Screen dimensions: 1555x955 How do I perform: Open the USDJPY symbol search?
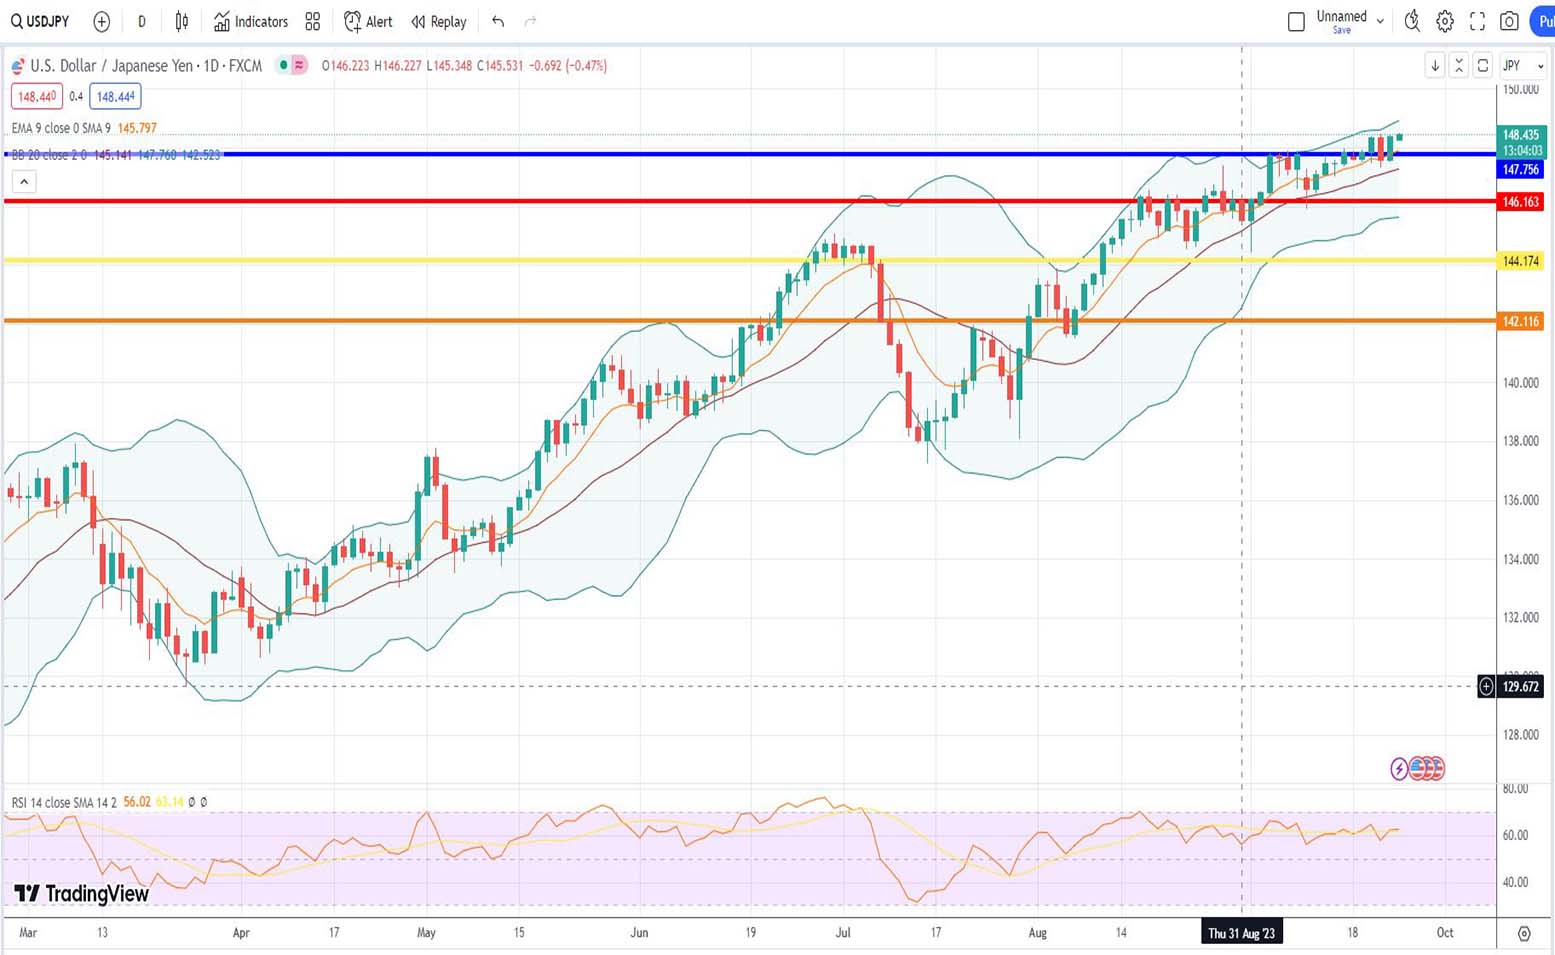click(x=40, y=21)
